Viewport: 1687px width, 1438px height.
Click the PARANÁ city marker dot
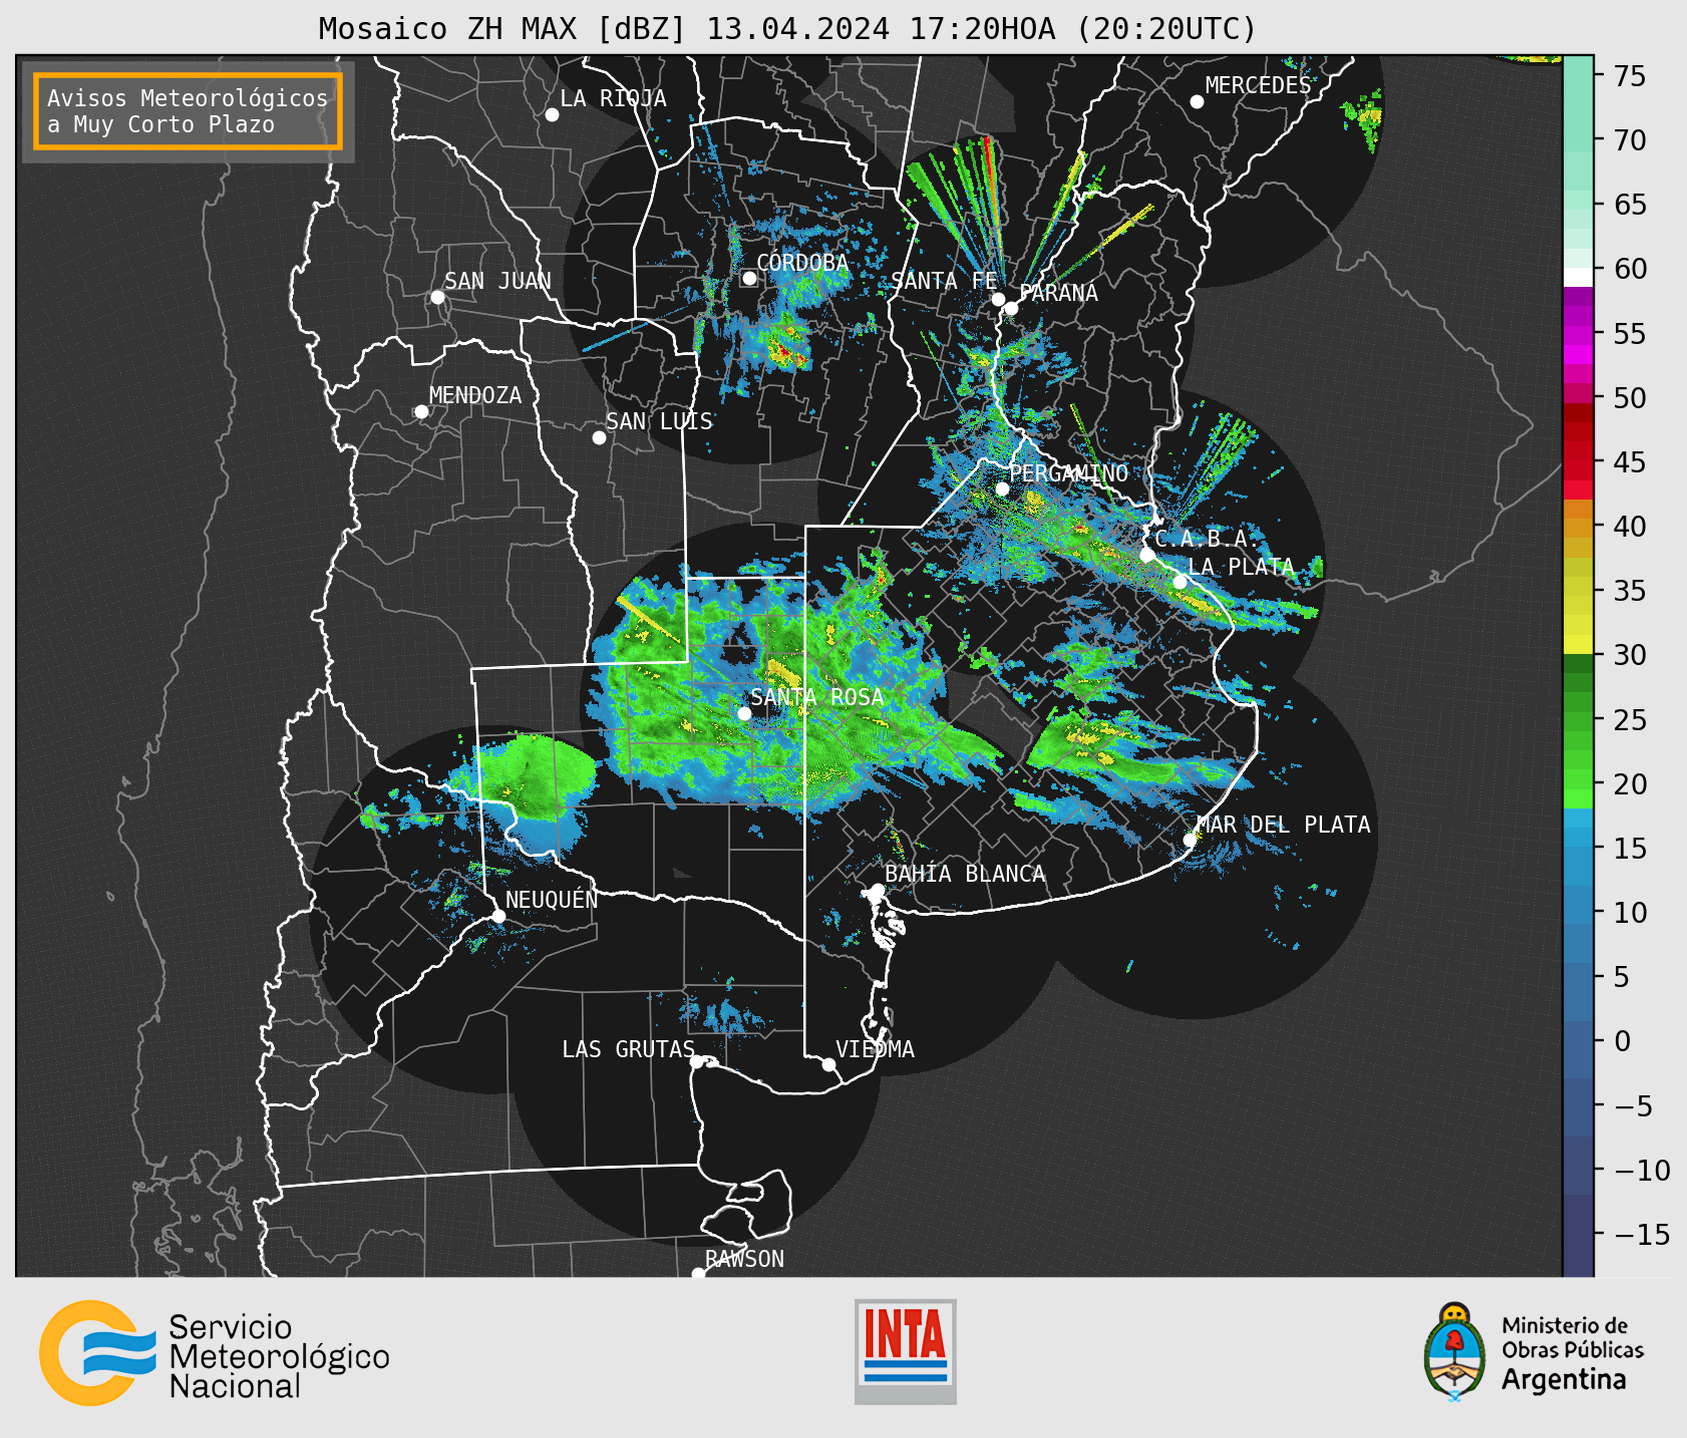1011,308
